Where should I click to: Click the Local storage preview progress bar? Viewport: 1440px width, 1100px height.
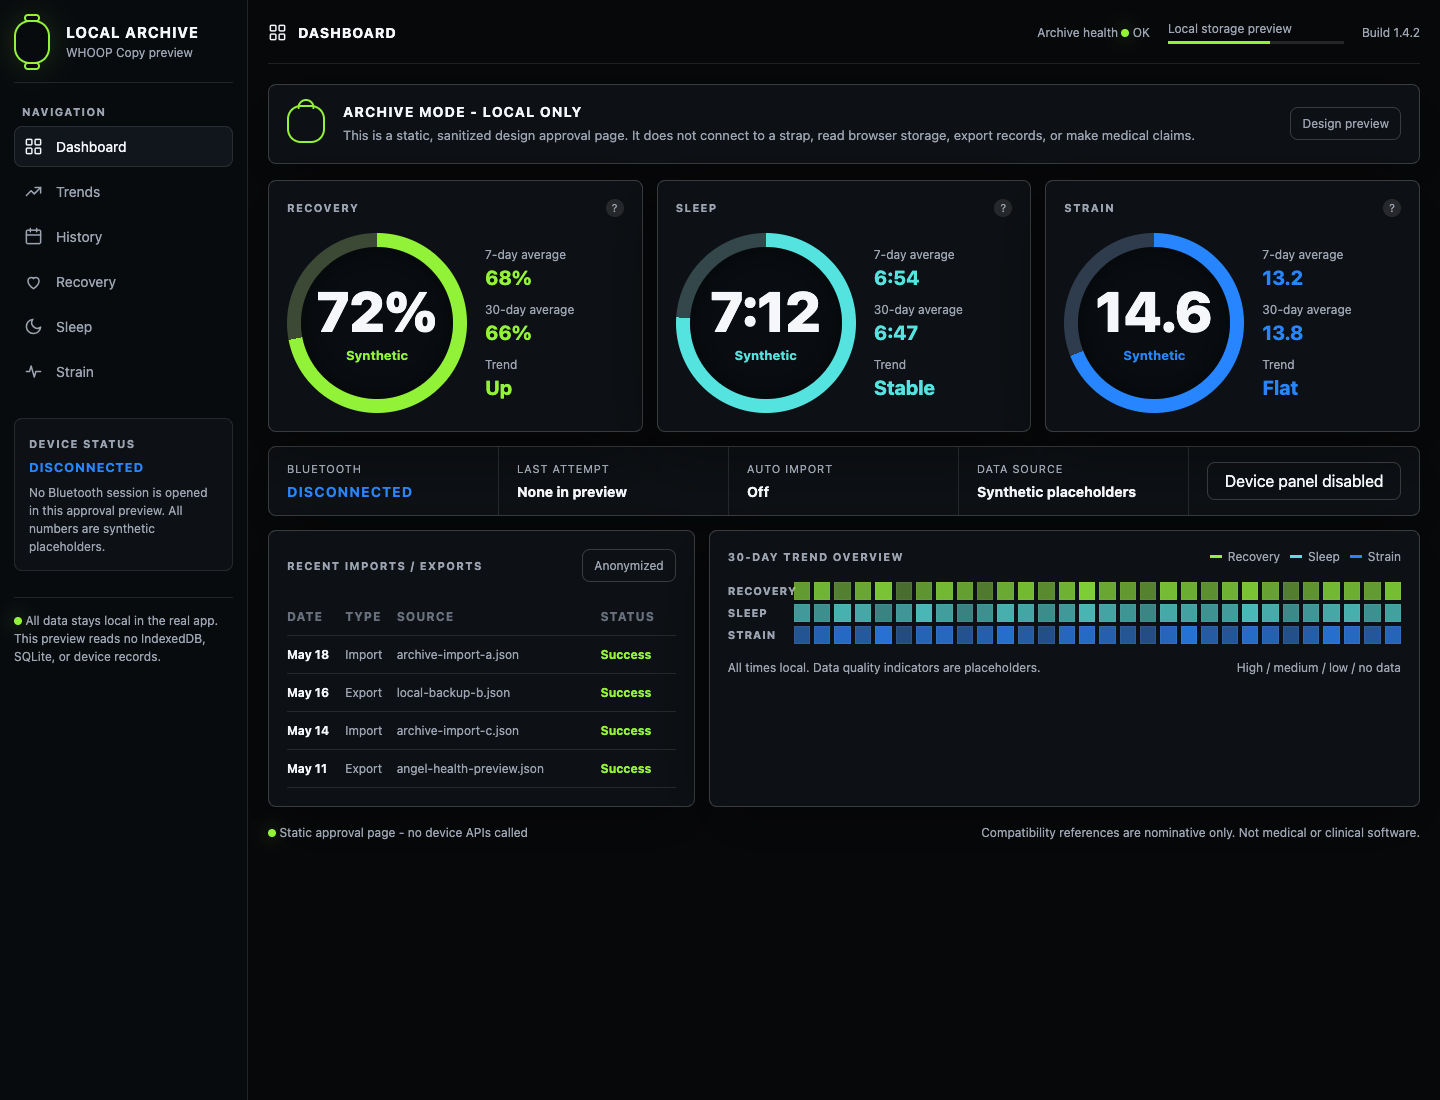pyautogui.click(x=1256, y=42)
